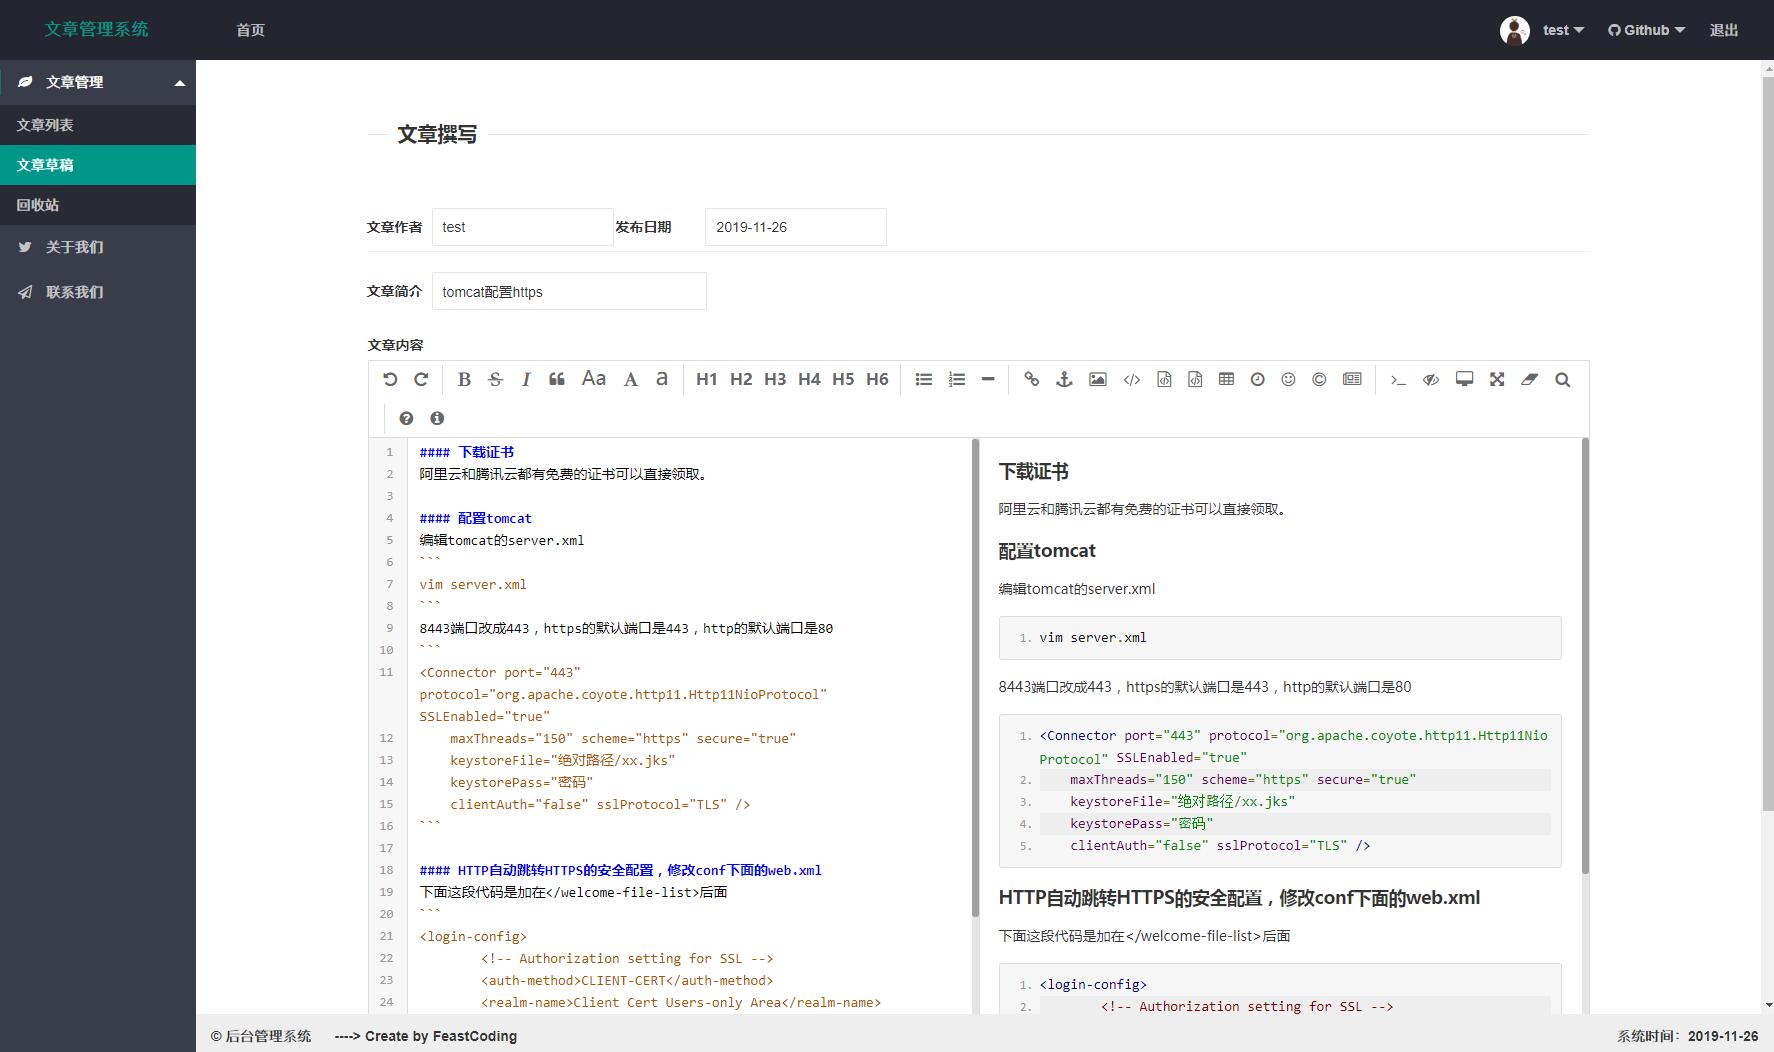Insert a hyperlink with the link icon
1774x1052 pixels.
tap(1032, 379)
